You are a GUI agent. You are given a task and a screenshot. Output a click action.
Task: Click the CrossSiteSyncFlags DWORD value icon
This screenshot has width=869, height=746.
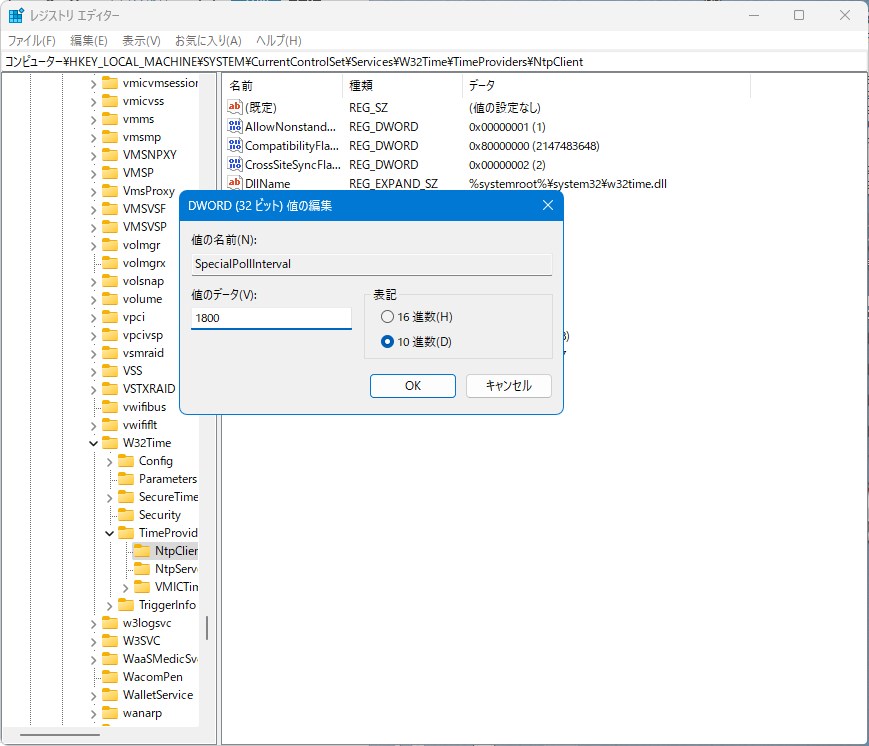click(235, 165)
